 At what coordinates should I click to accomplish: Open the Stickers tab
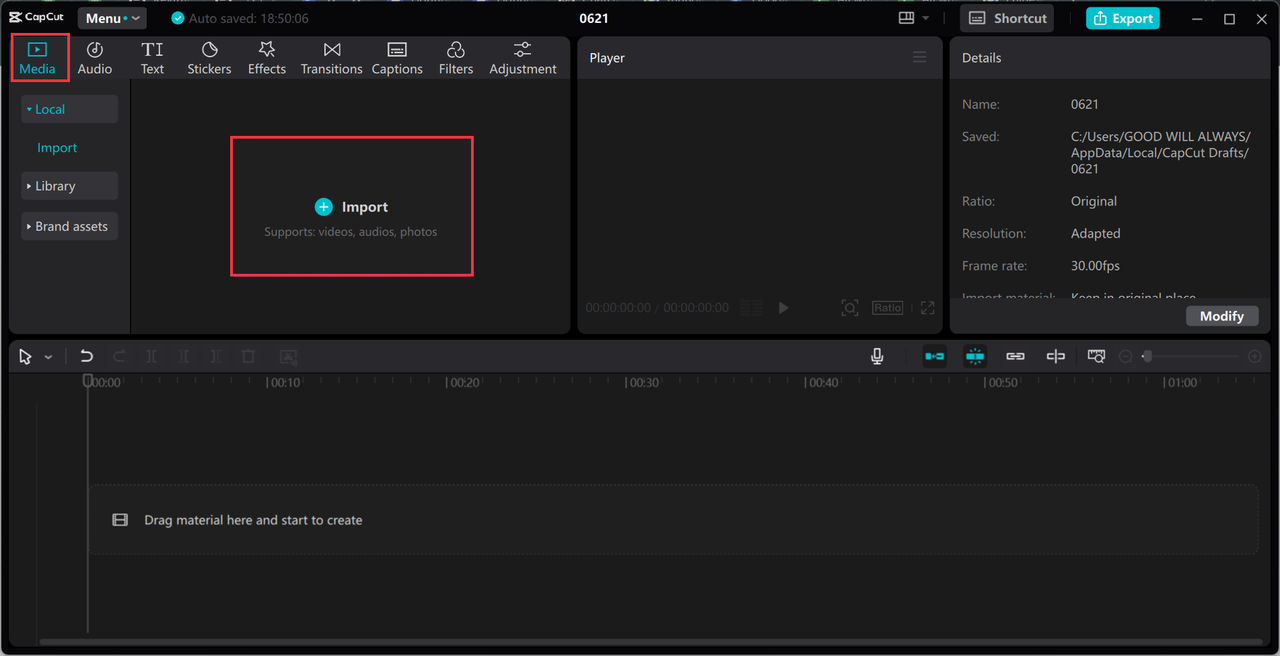[209, 58]
